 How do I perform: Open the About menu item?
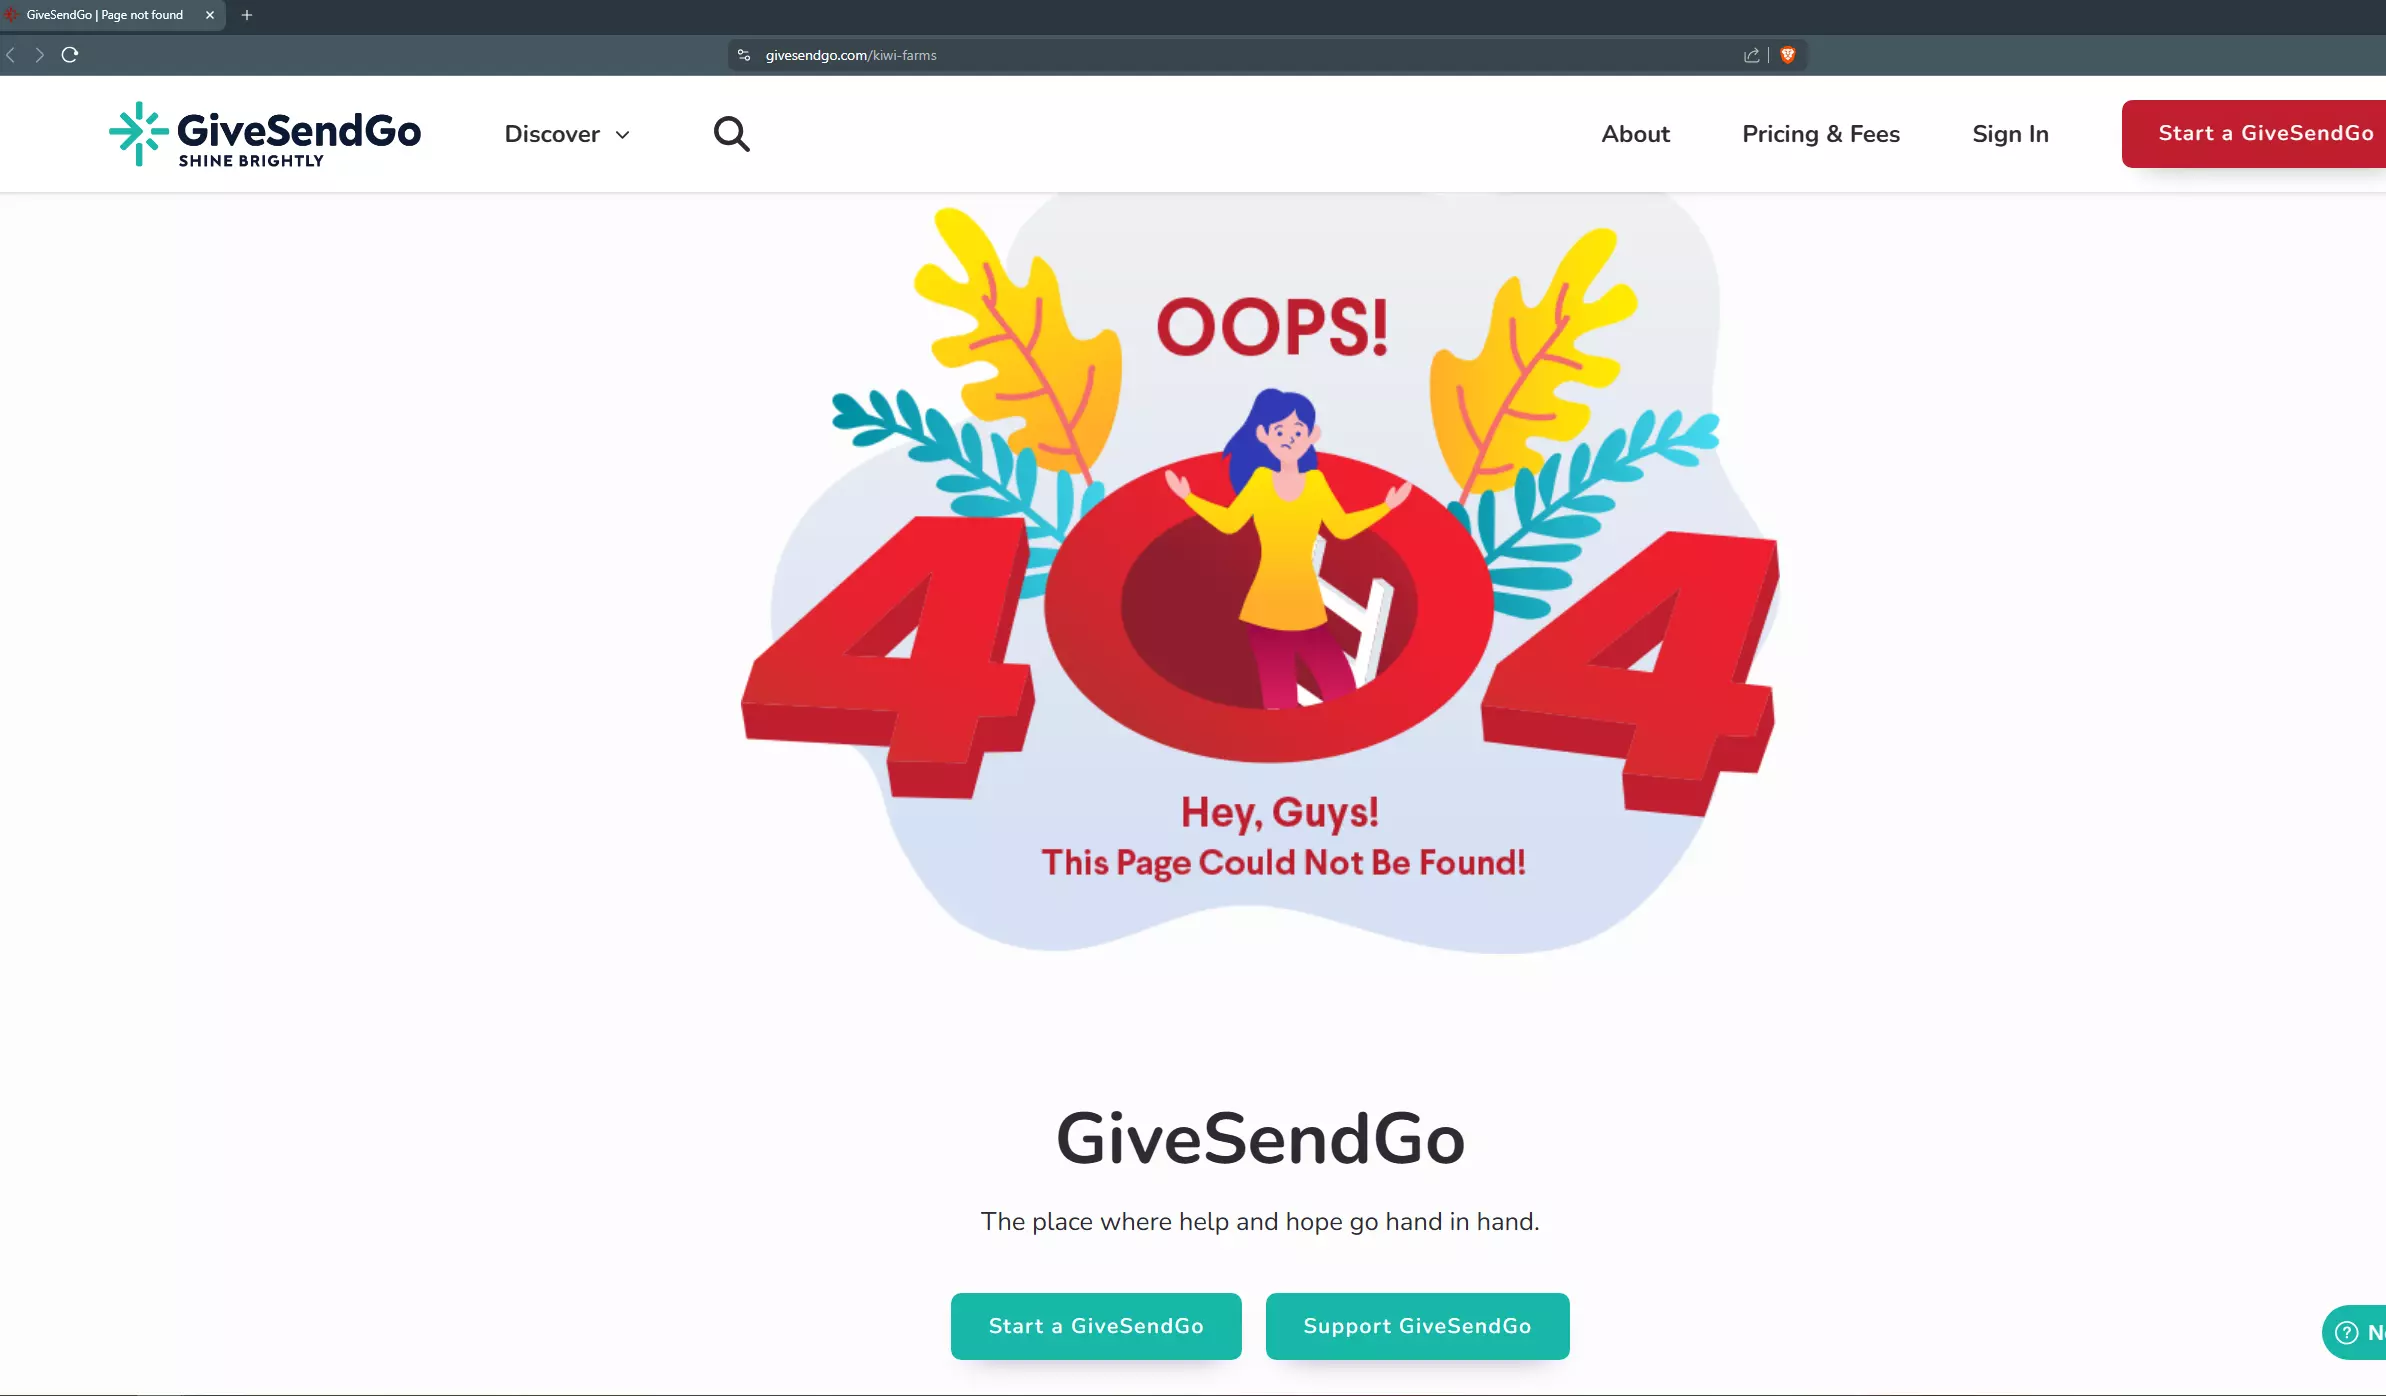click(x=1635, y=134)
